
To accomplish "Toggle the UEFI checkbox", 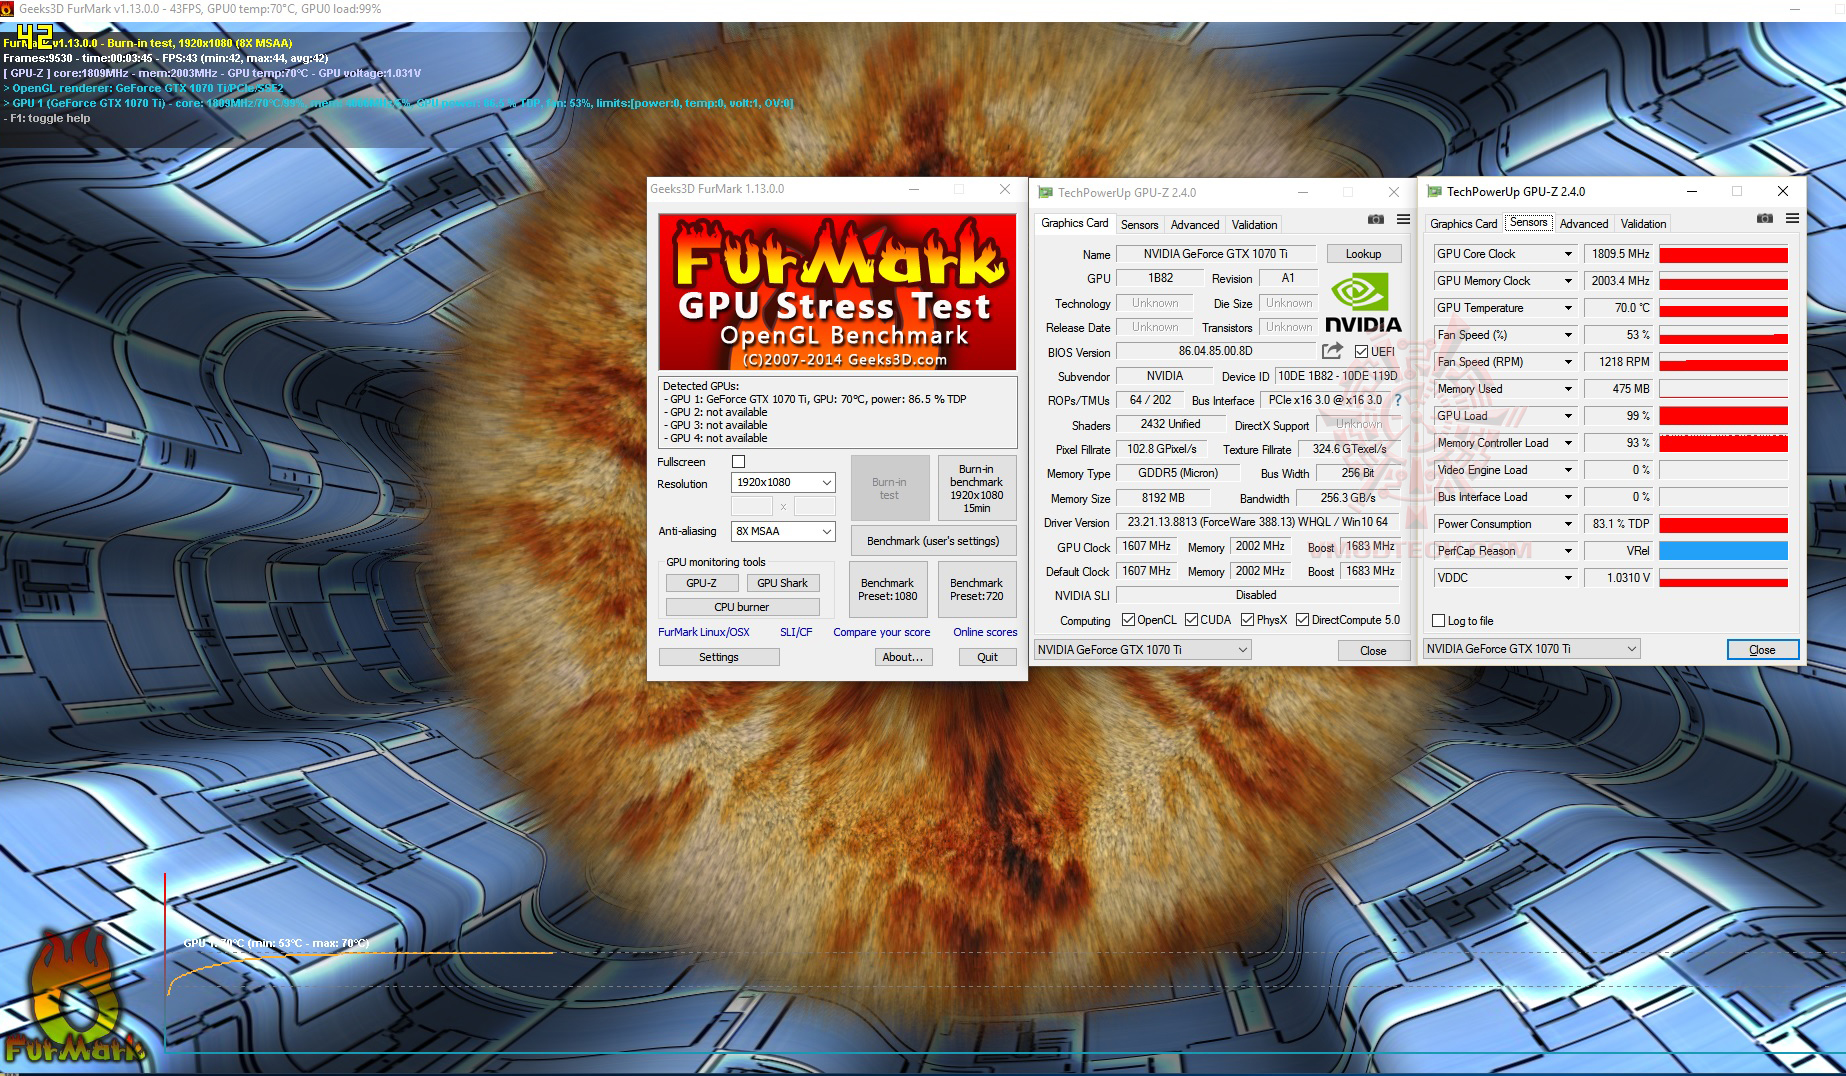I will pyautogui.click(x=1361, y=351).
